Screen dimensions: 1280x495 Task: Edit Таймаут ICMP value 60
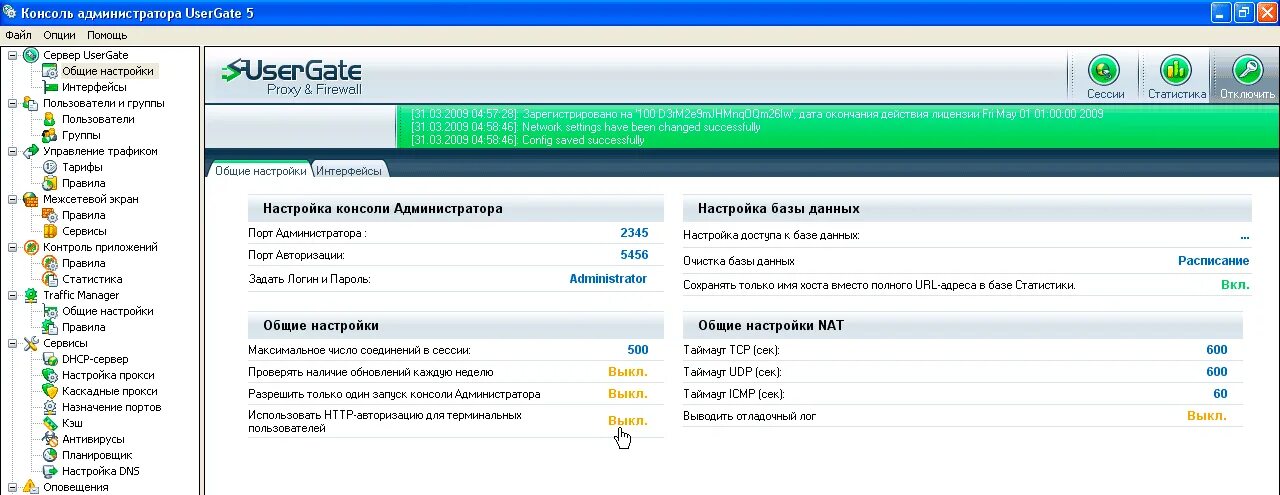(1220, 394)
